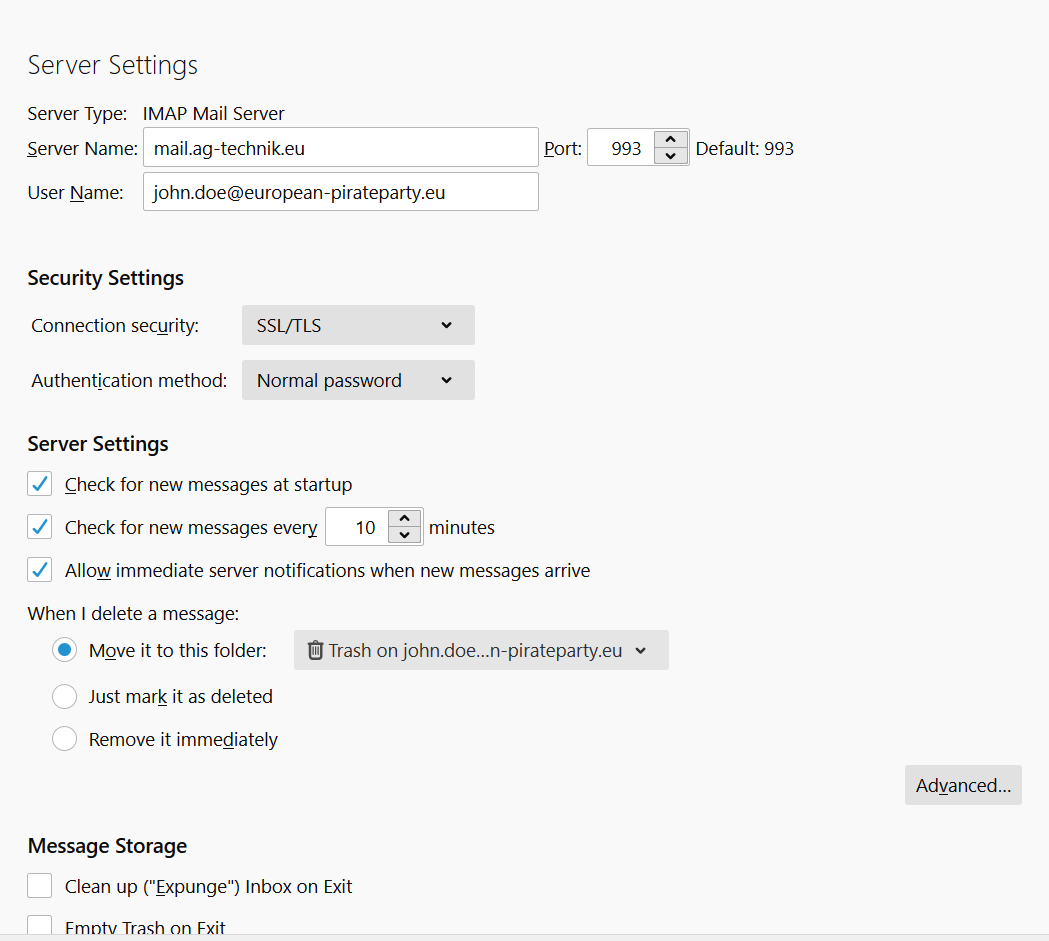Uncheck Check for new messages every interval
This screenshot has height=941, width=1049.
pyautogui.click(x=40, y=527)
